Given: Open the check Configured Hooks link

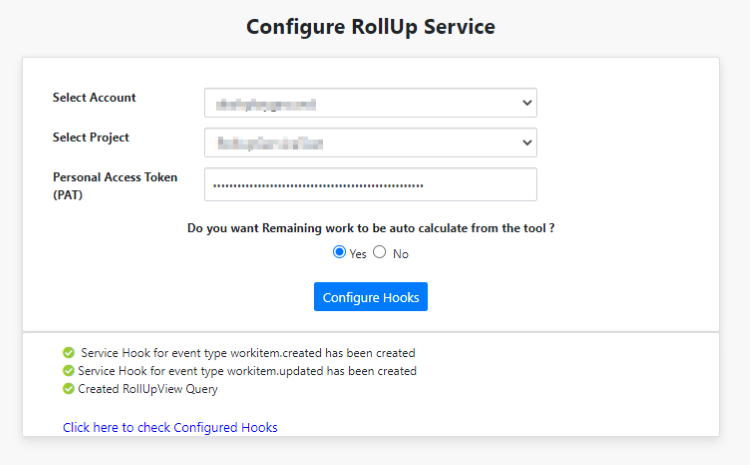Looking at the screenshot, I should (170, 427).
